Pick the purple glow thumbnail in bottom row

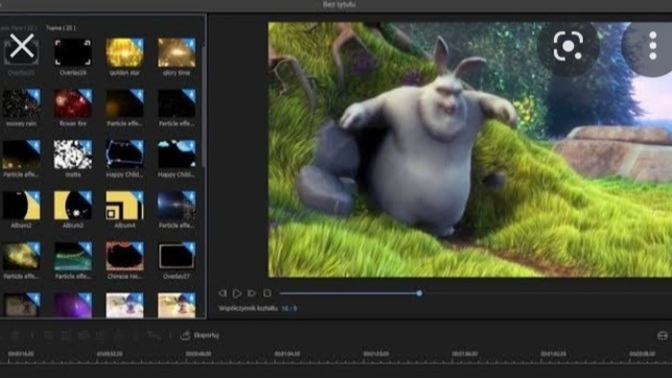tap(73, 306)
